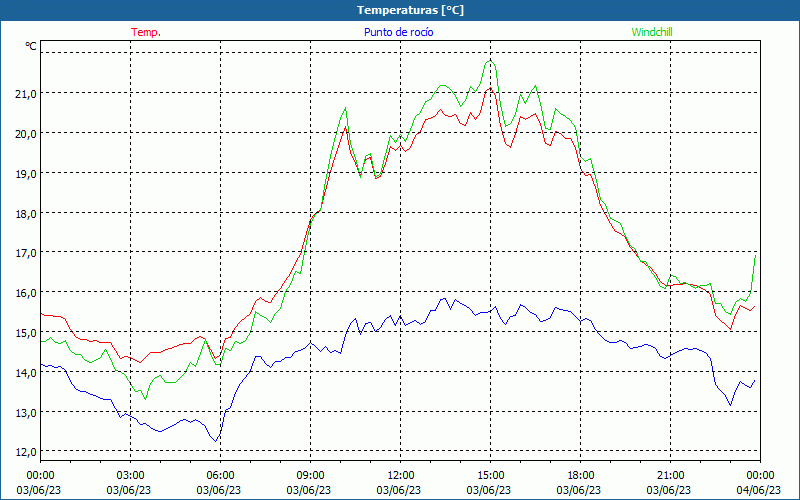Click the 09:00 time axis label

pos(310,475)
